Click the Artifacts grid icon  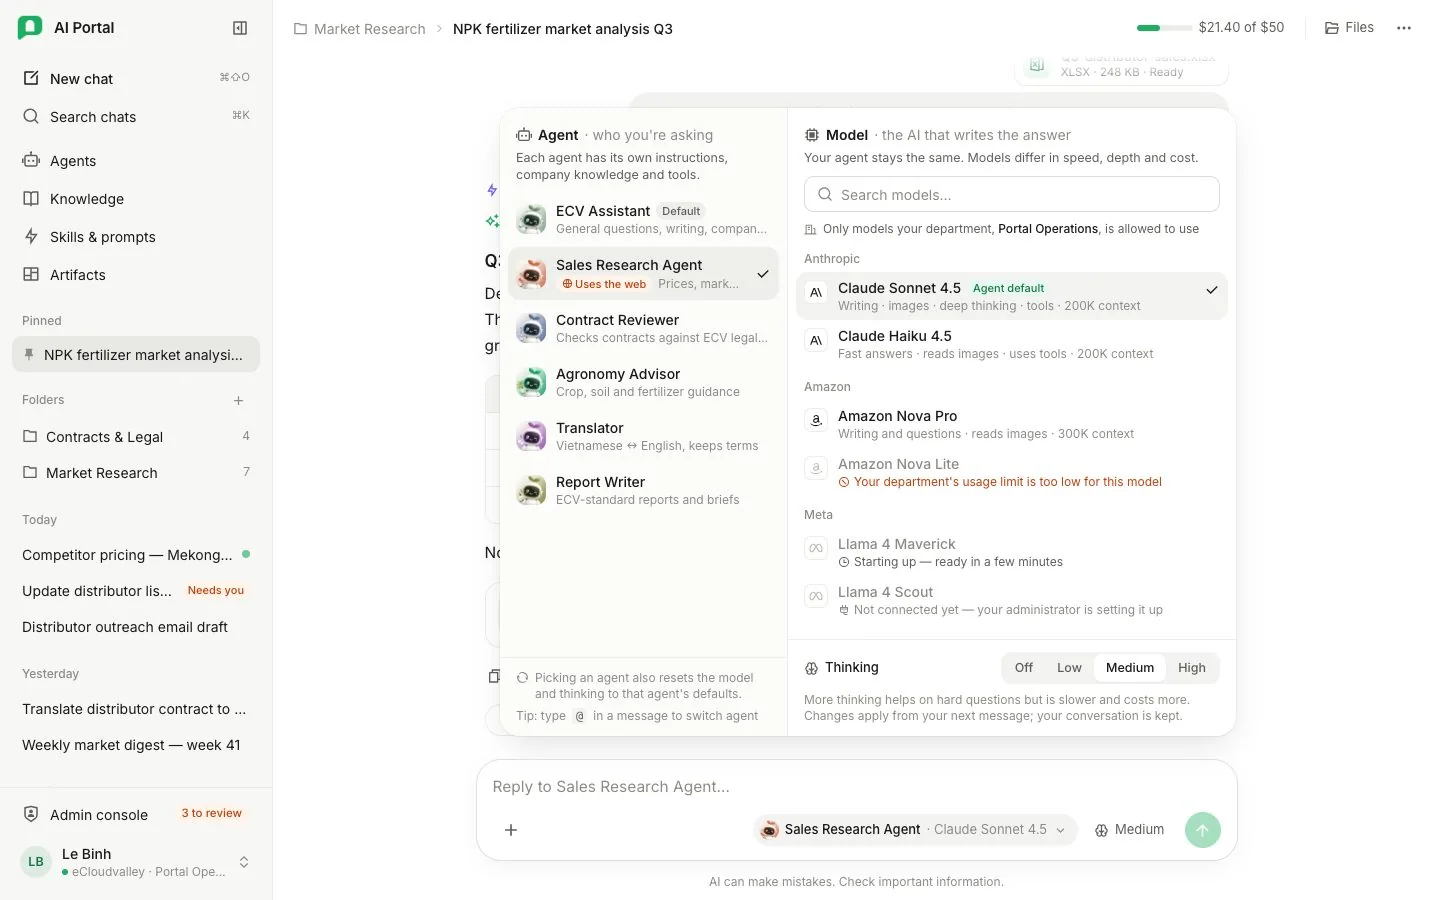click(x=31, y=274)
